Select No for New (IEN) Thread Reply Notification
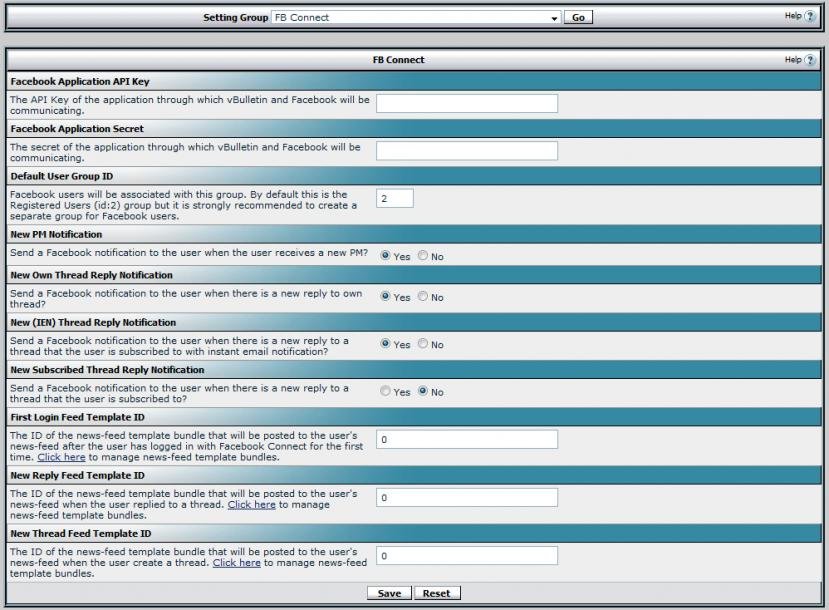 (x=422, y=344)
